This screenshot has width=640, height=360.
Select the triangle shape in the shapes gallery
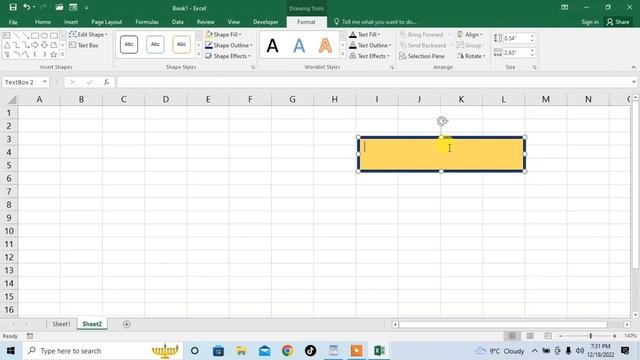[x=7, y=45]
